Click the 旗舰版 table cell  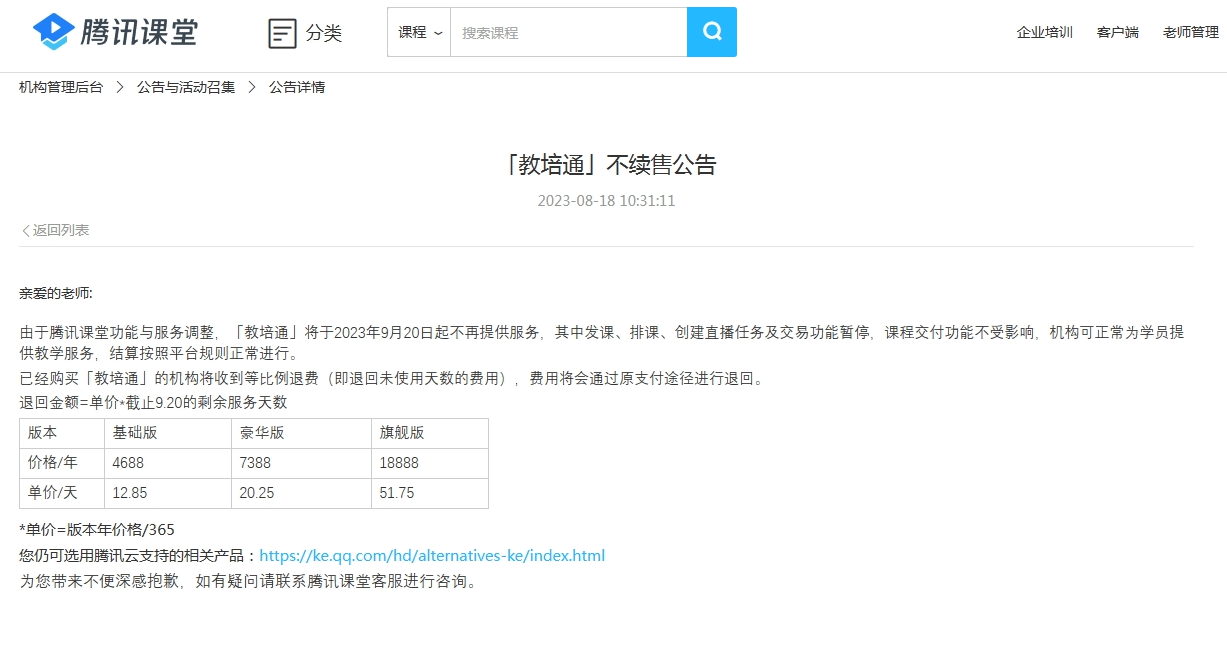(430, 433)
